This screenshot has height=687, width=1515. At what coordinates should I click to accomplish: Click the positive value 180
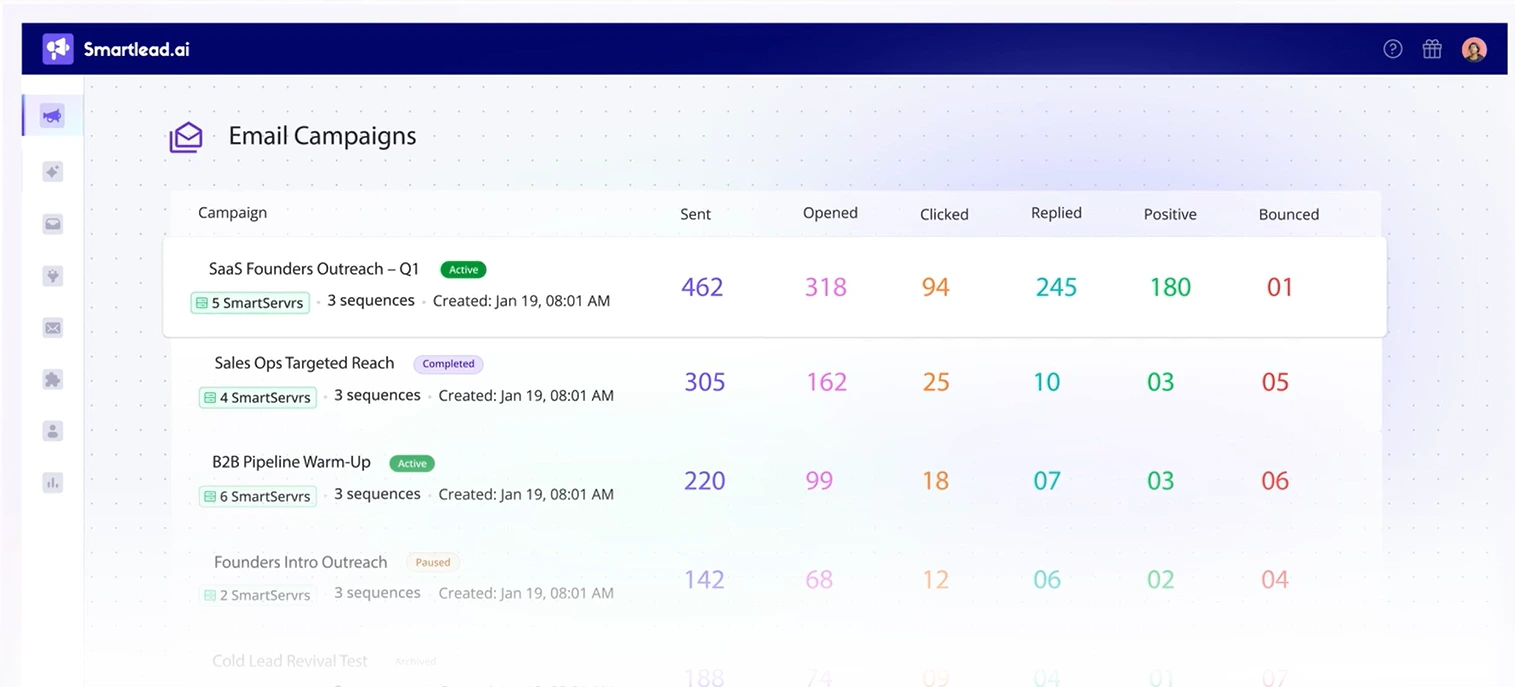[x=1170, y=287]
